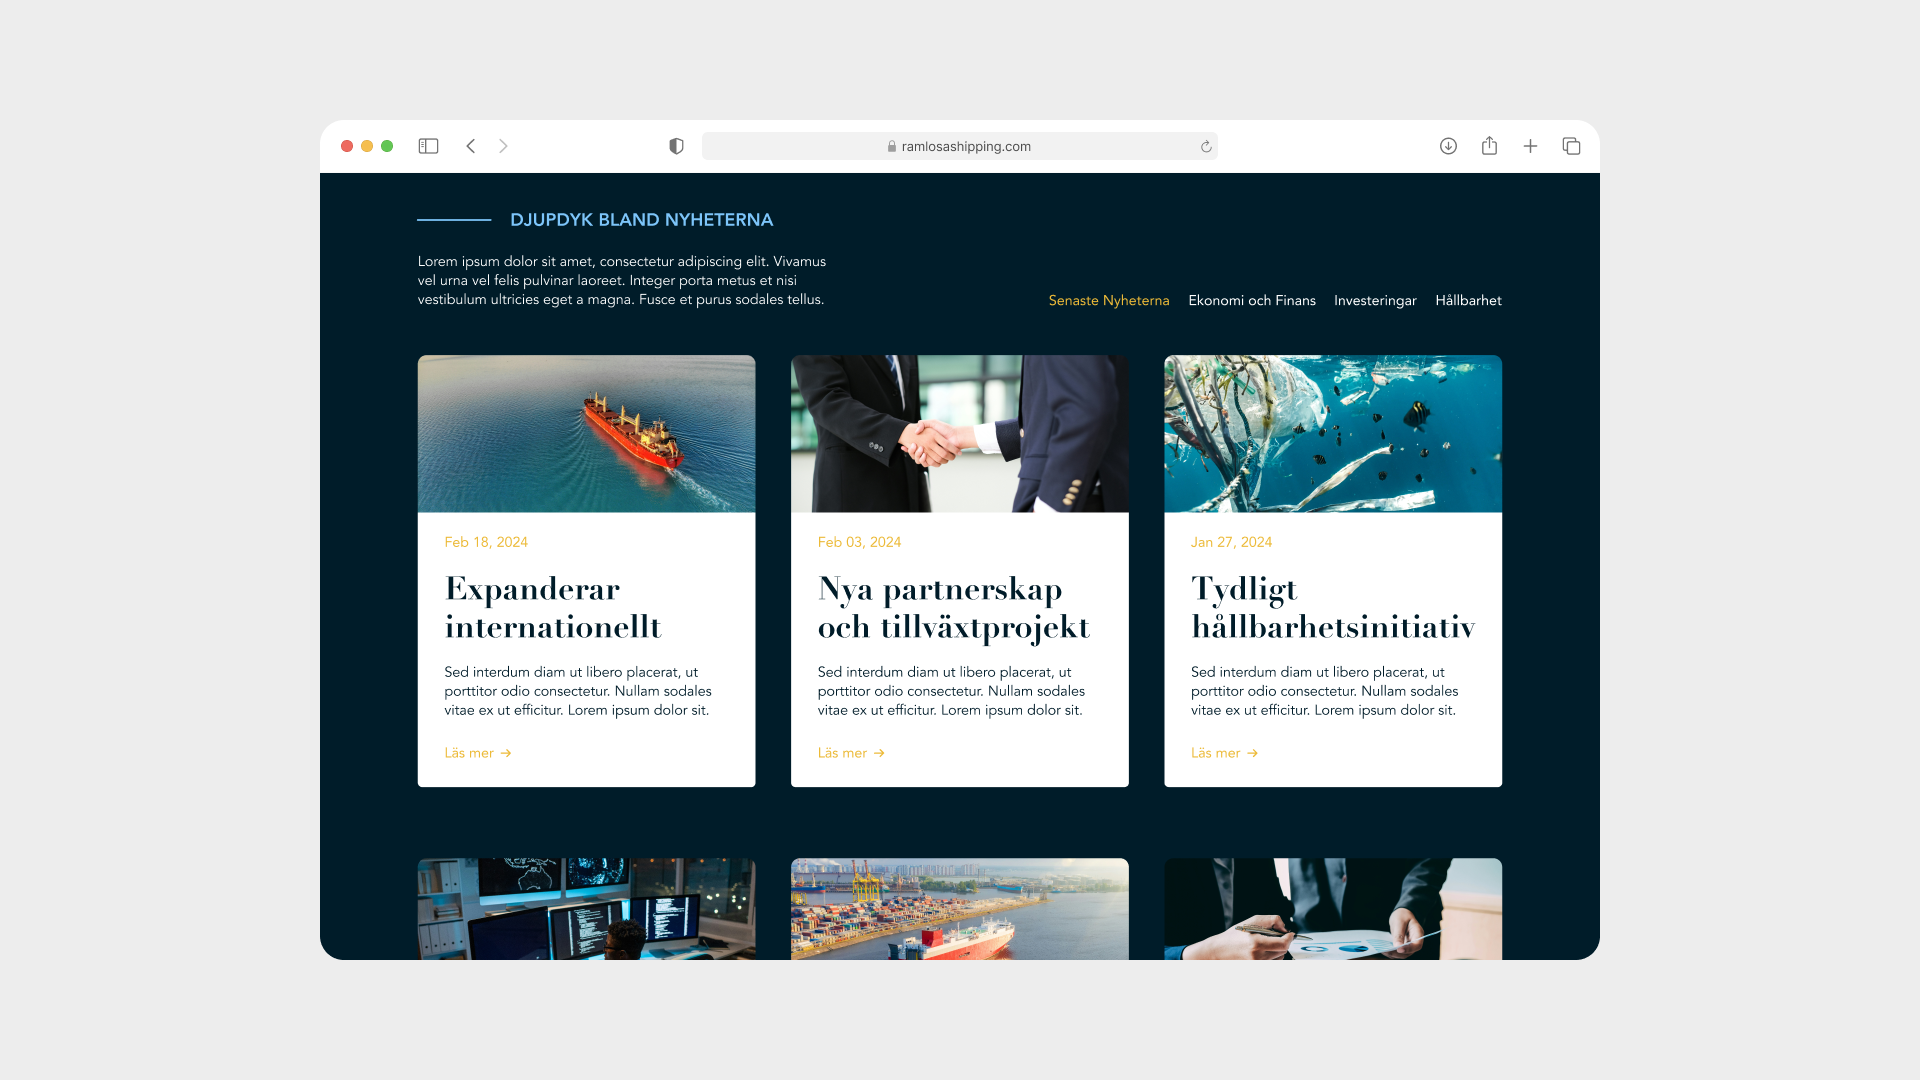1920x1080 pixels.
Task: Follow Läs mer under Nya partnerskap article
Action: pos(851,753)
